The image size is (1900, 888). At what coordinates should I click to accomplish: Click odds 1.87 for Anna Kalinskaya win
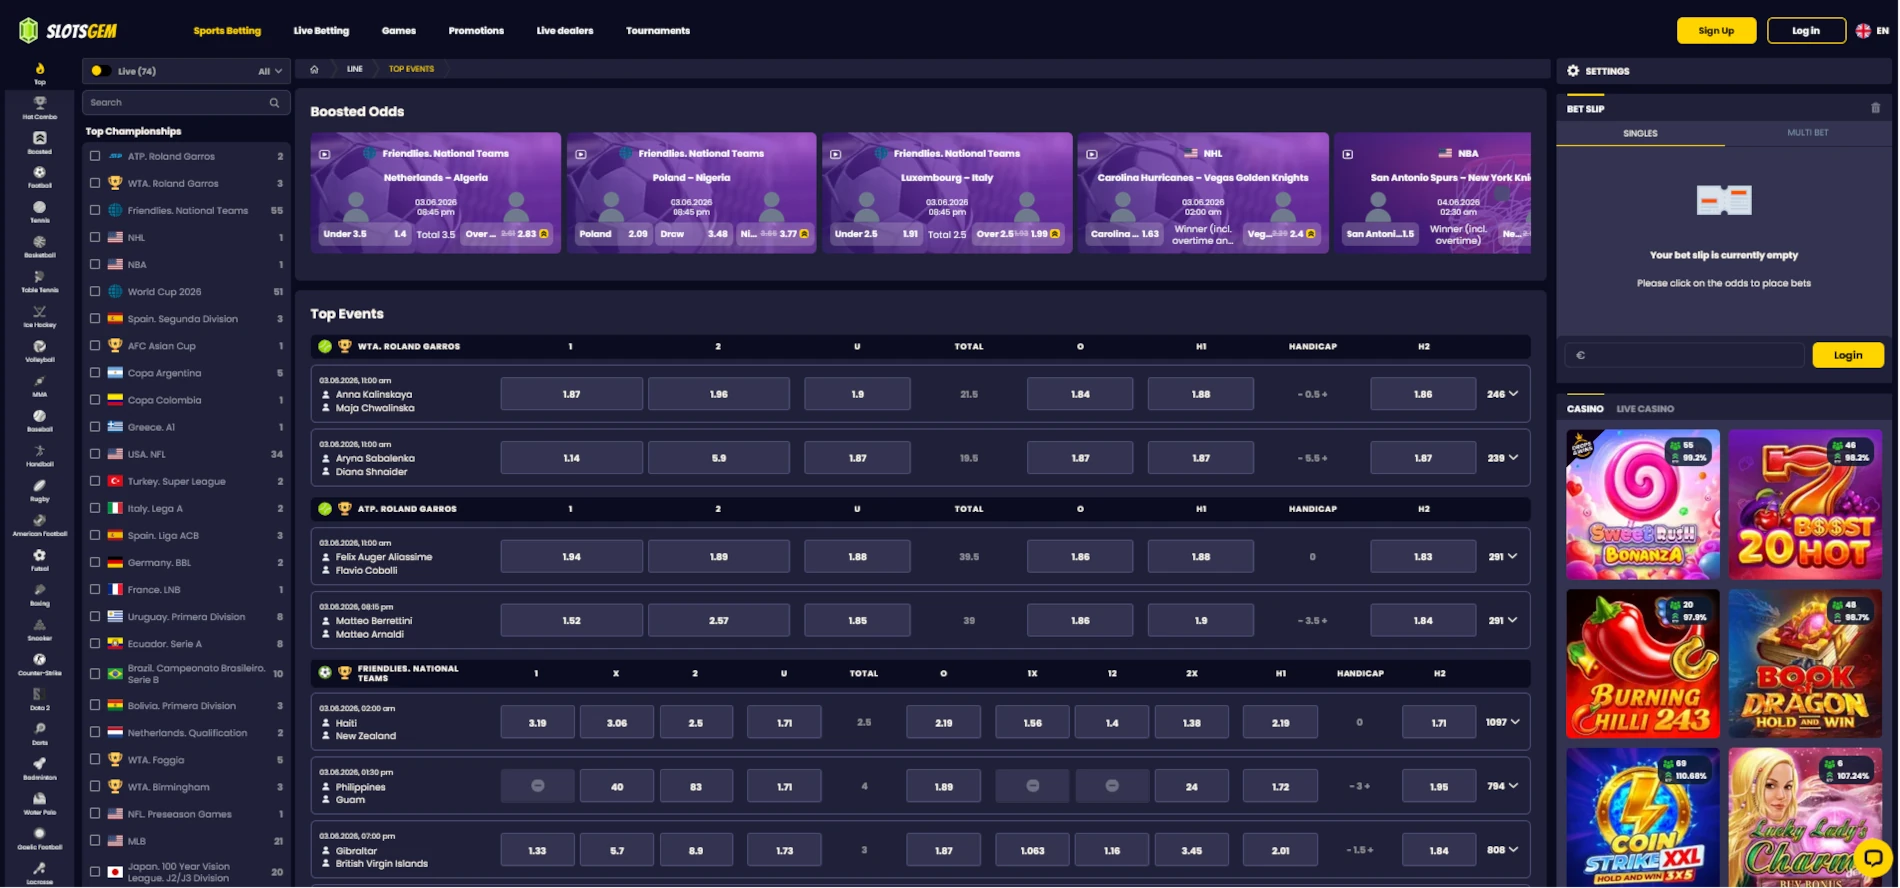click(x=571, y=394)
